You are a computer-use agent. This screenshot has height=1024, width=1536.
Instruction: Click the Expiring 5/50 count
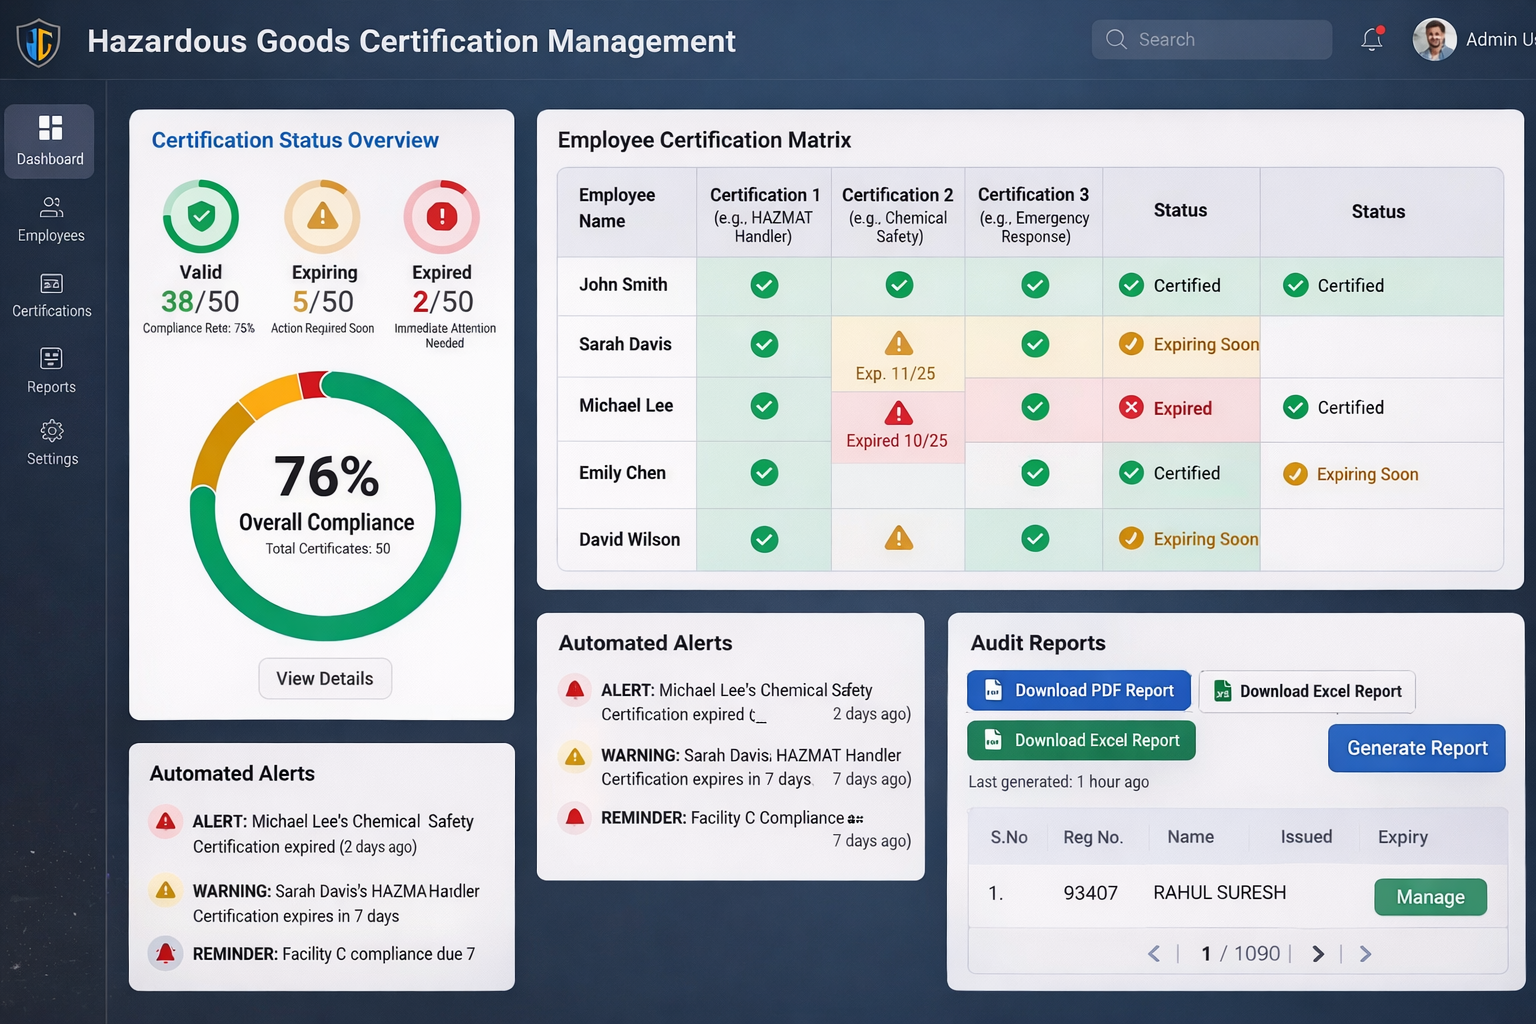click(322, 302)
